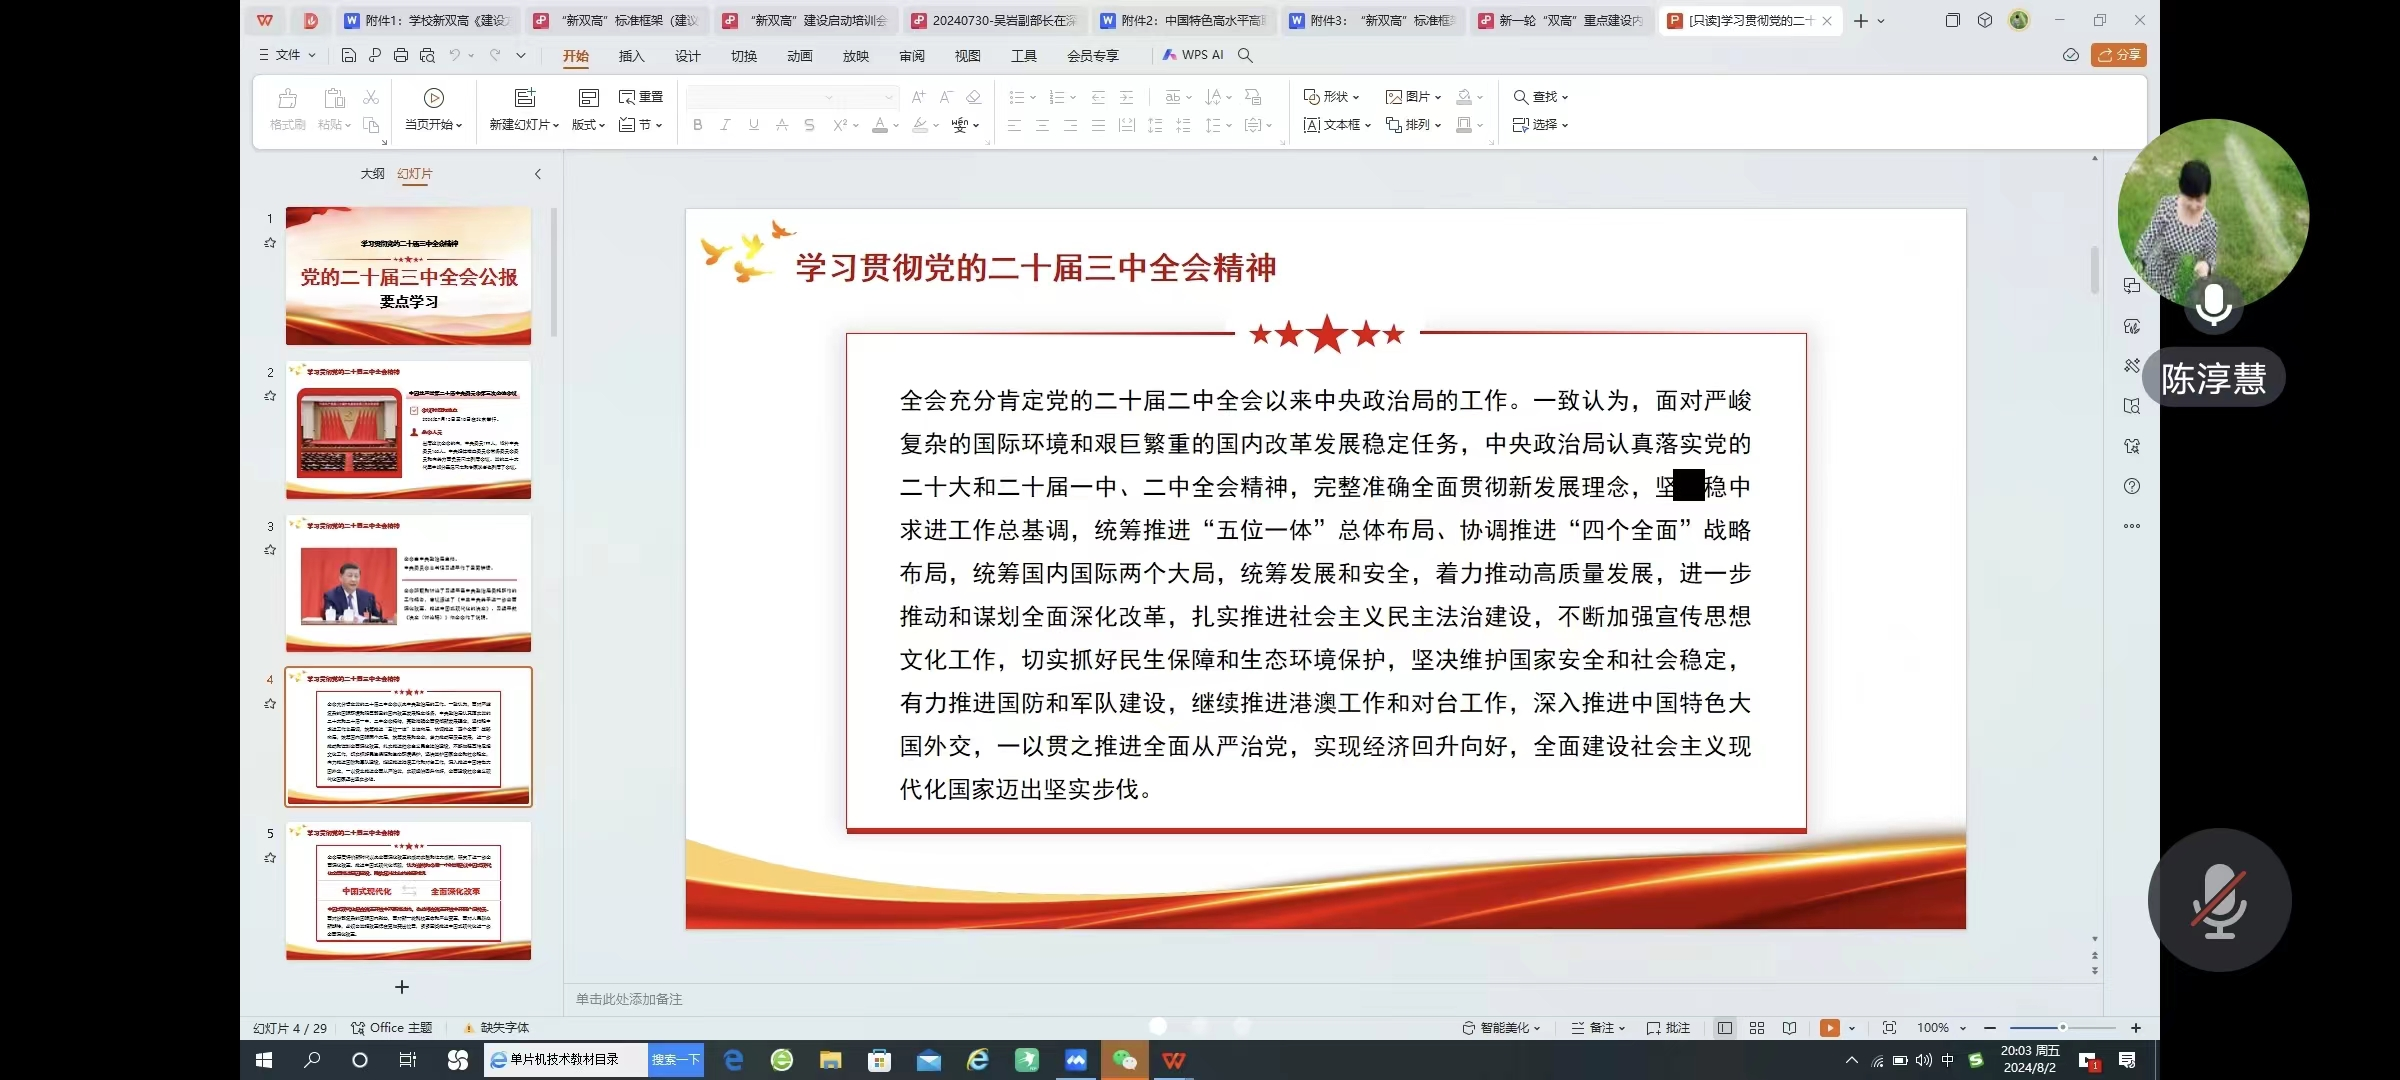Open the 100% zoom level dropdown
This screenshot has height=1080, width=2400.
tap(1941, 1028)
